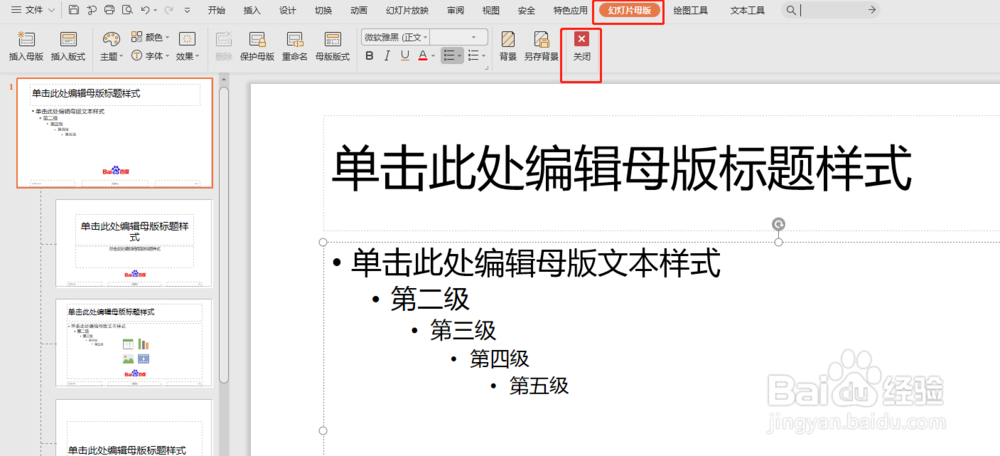The image size is (1000, 456).
Task: Expand customize quick access toolbar arrow
Action: (x=186, y=10)
